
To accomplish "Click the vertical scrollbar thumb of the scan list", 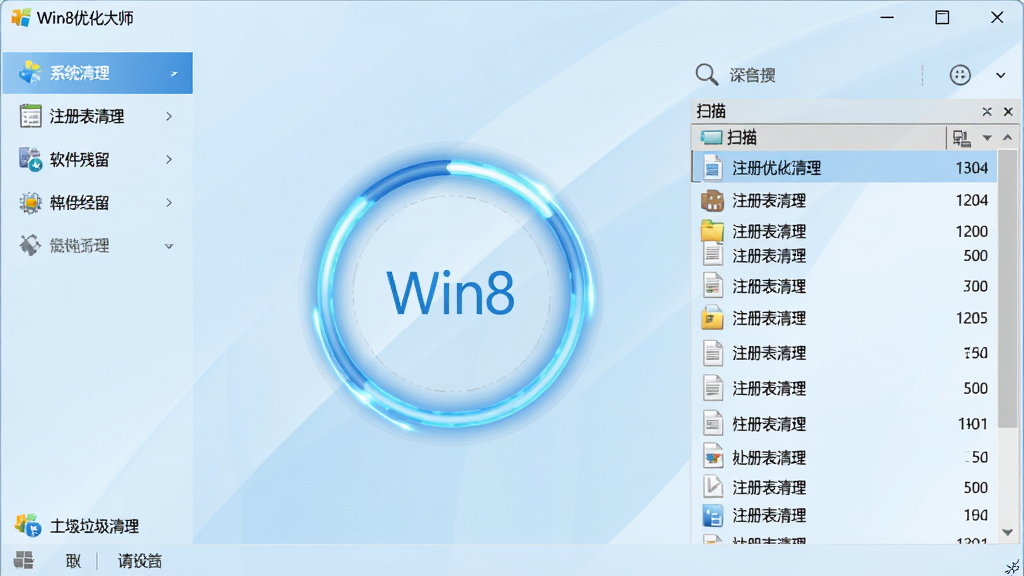I will 1009,289.
